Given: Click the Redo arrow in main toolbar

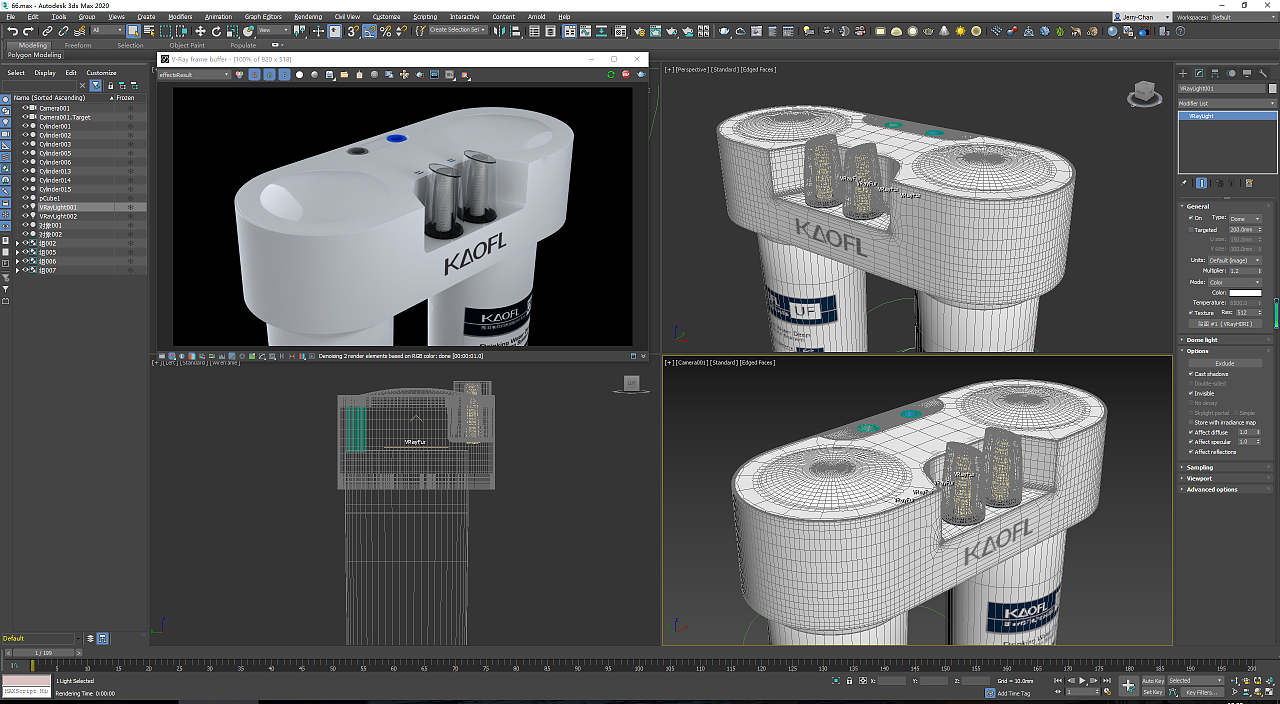Looking at the screenshot, I should [x=29, y=31].
